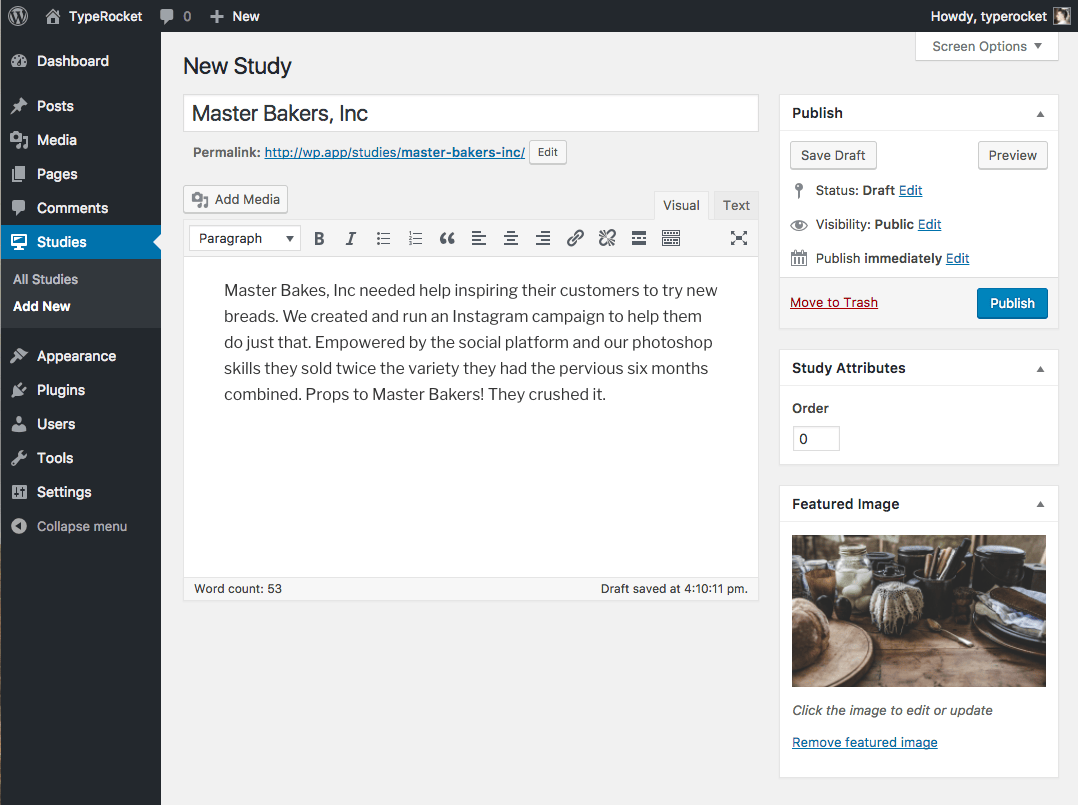1078x805 pixels.
Task: Insert a bulleted list
Action: point(383,239)
